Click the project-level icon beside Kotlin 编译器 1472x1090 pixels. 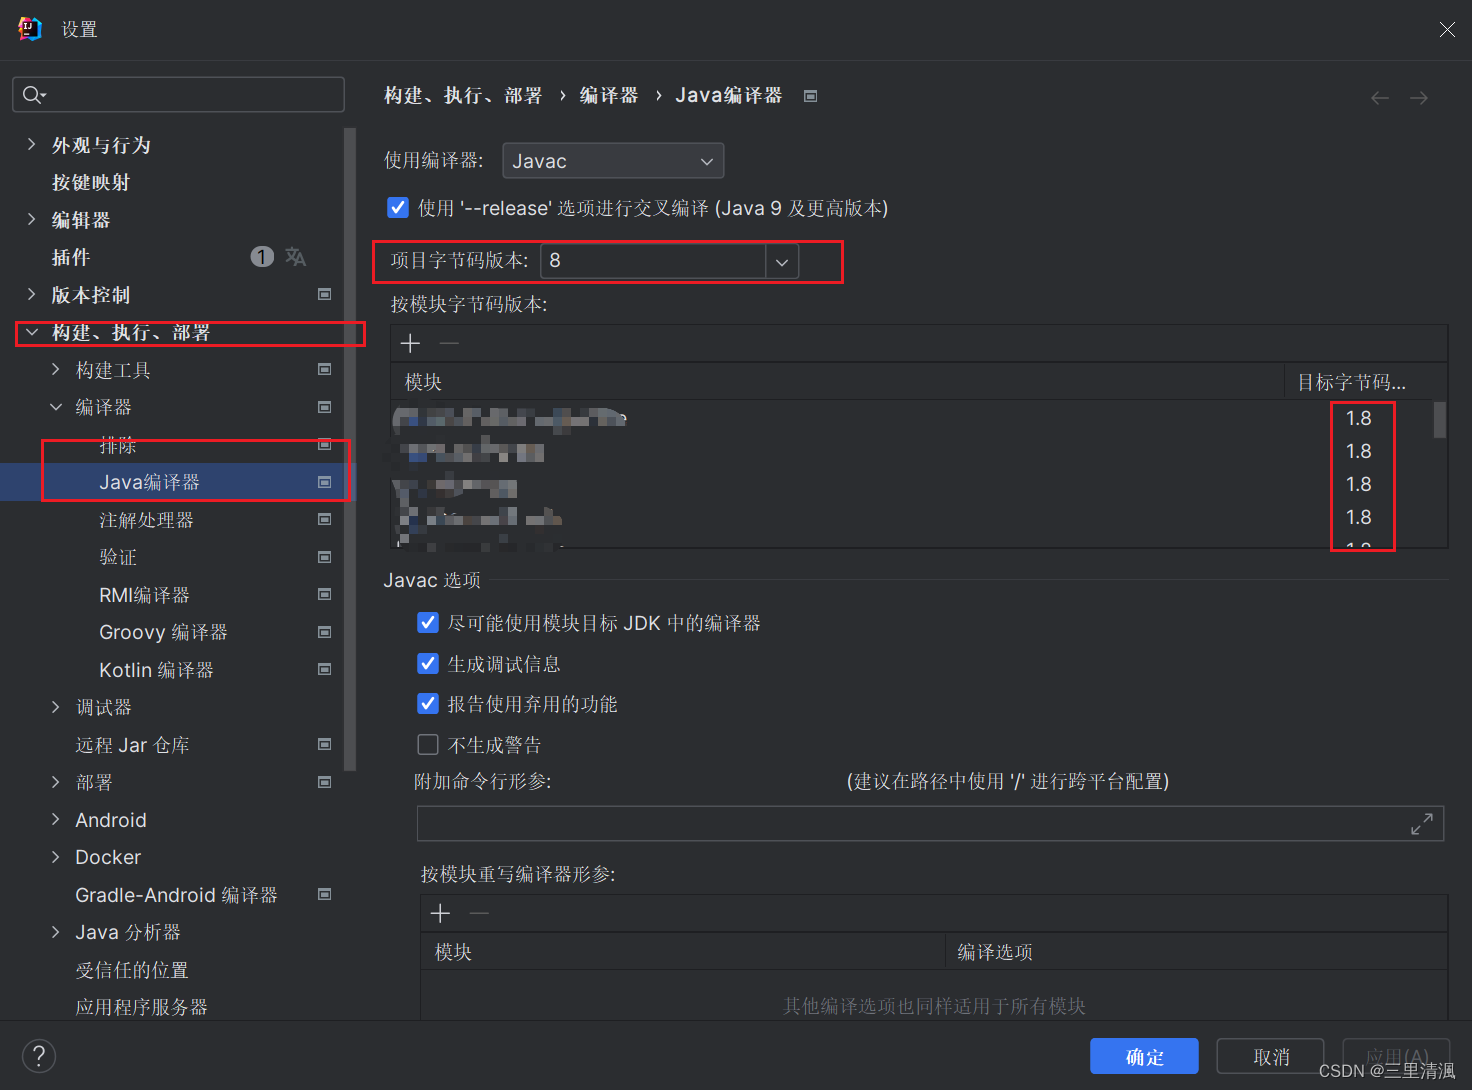coord(324,669)
